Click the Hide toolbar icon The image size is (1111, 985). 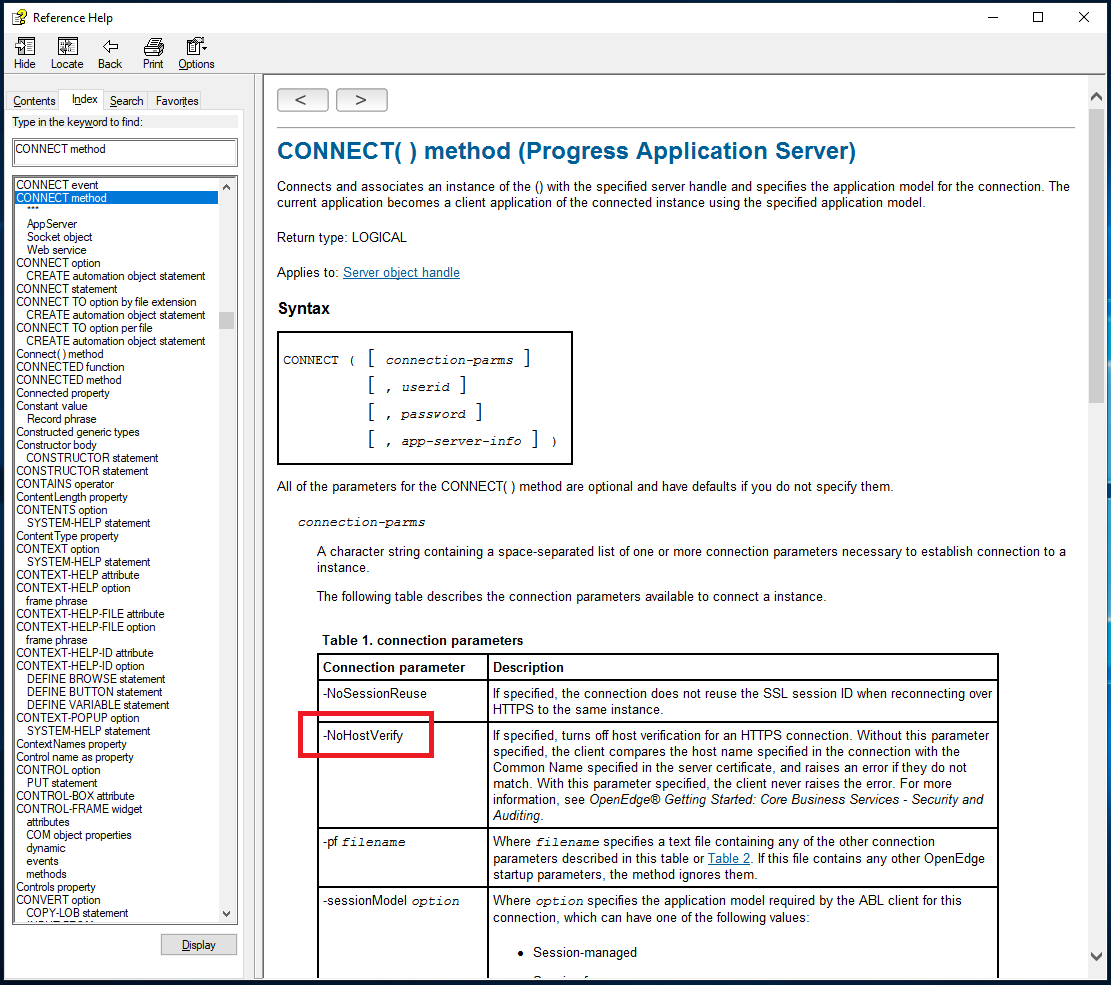pyautogui.click(x=25, y=53)
